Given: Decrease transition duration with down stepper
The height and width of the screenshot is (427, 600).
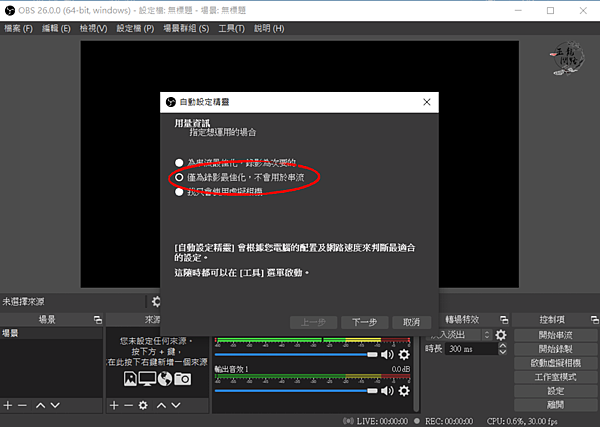Looking at the screenshot, I should (503, 352).
